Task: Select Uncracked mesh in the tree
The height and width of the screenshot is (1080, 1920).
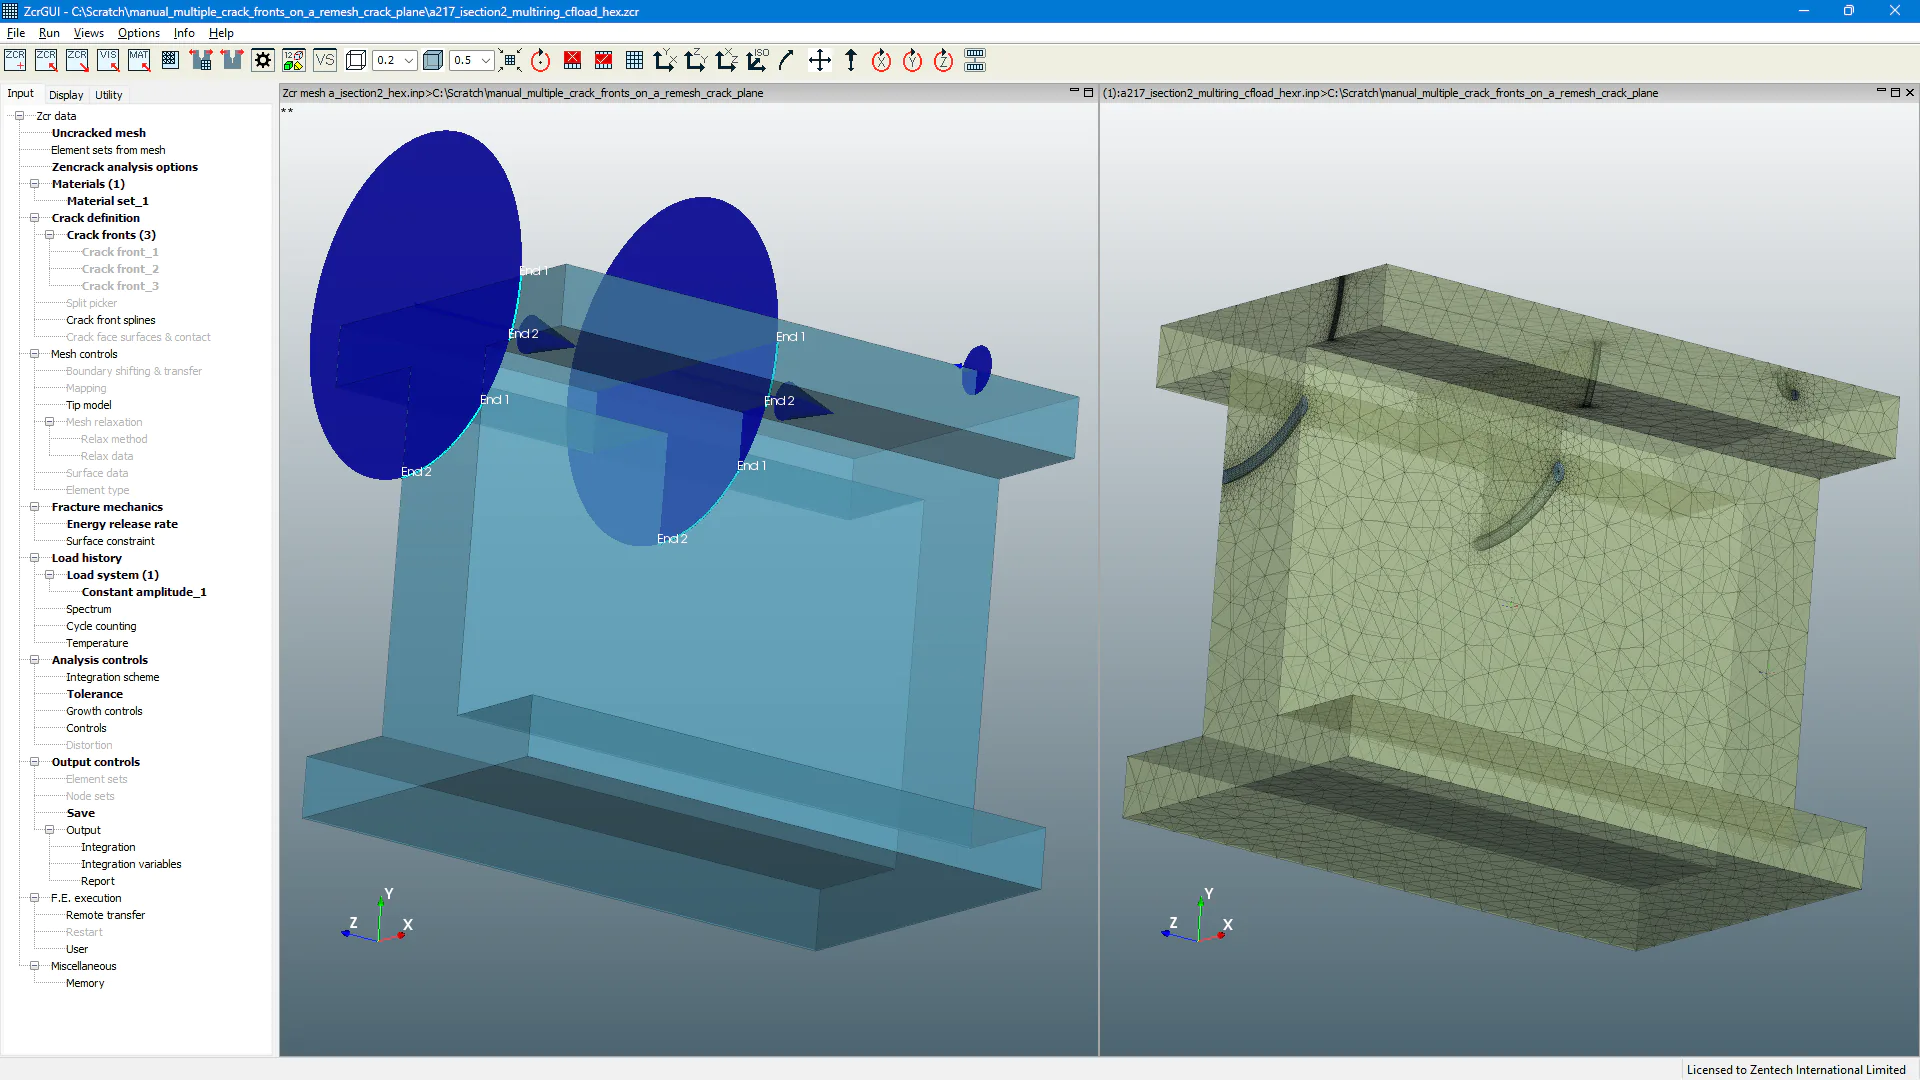Action: [98, 133]
